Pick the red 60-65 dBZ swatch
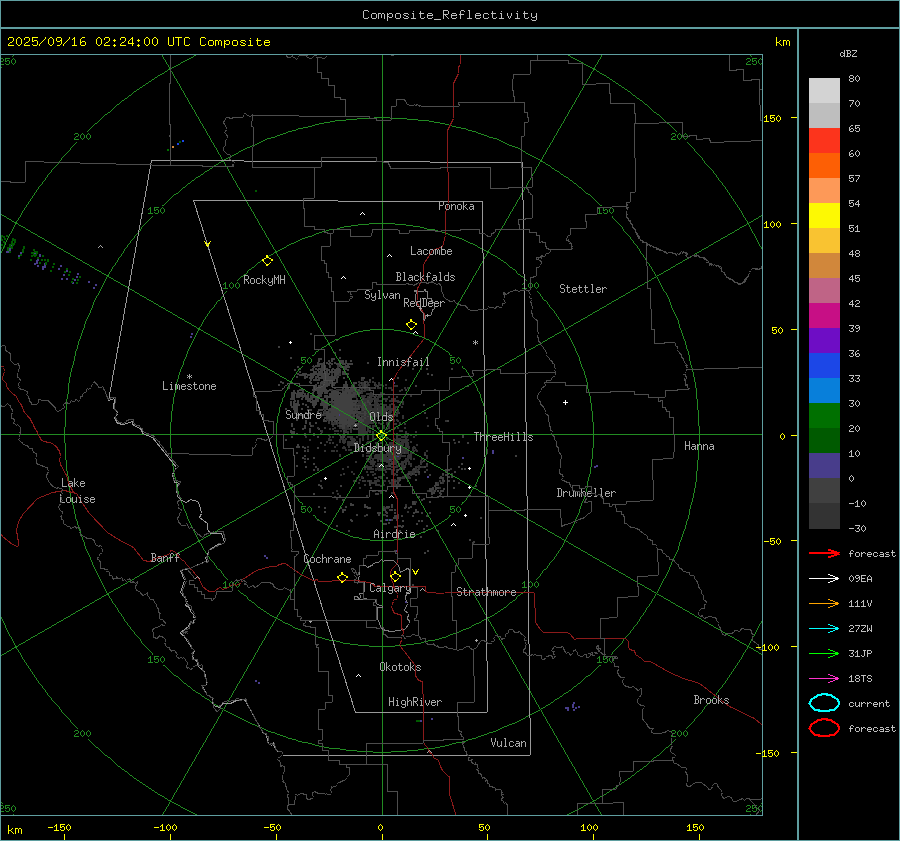 [x=824, y=141]
